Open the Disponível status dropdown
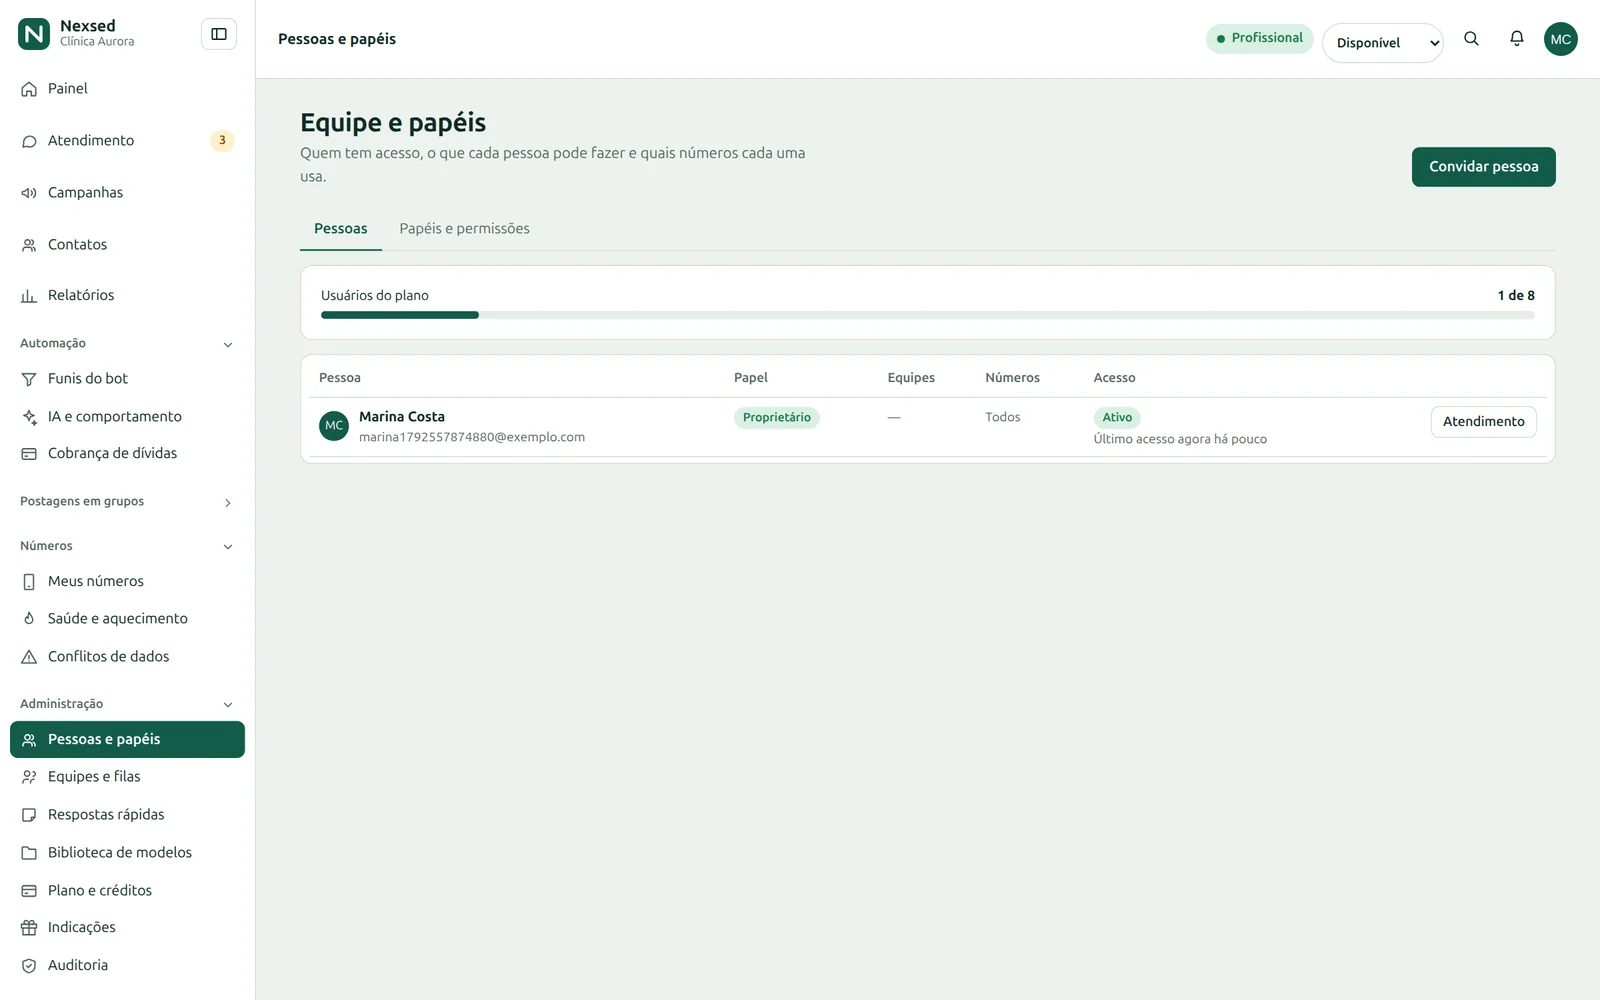This screenshot has height=1000, width=1600. (1382, 43)
